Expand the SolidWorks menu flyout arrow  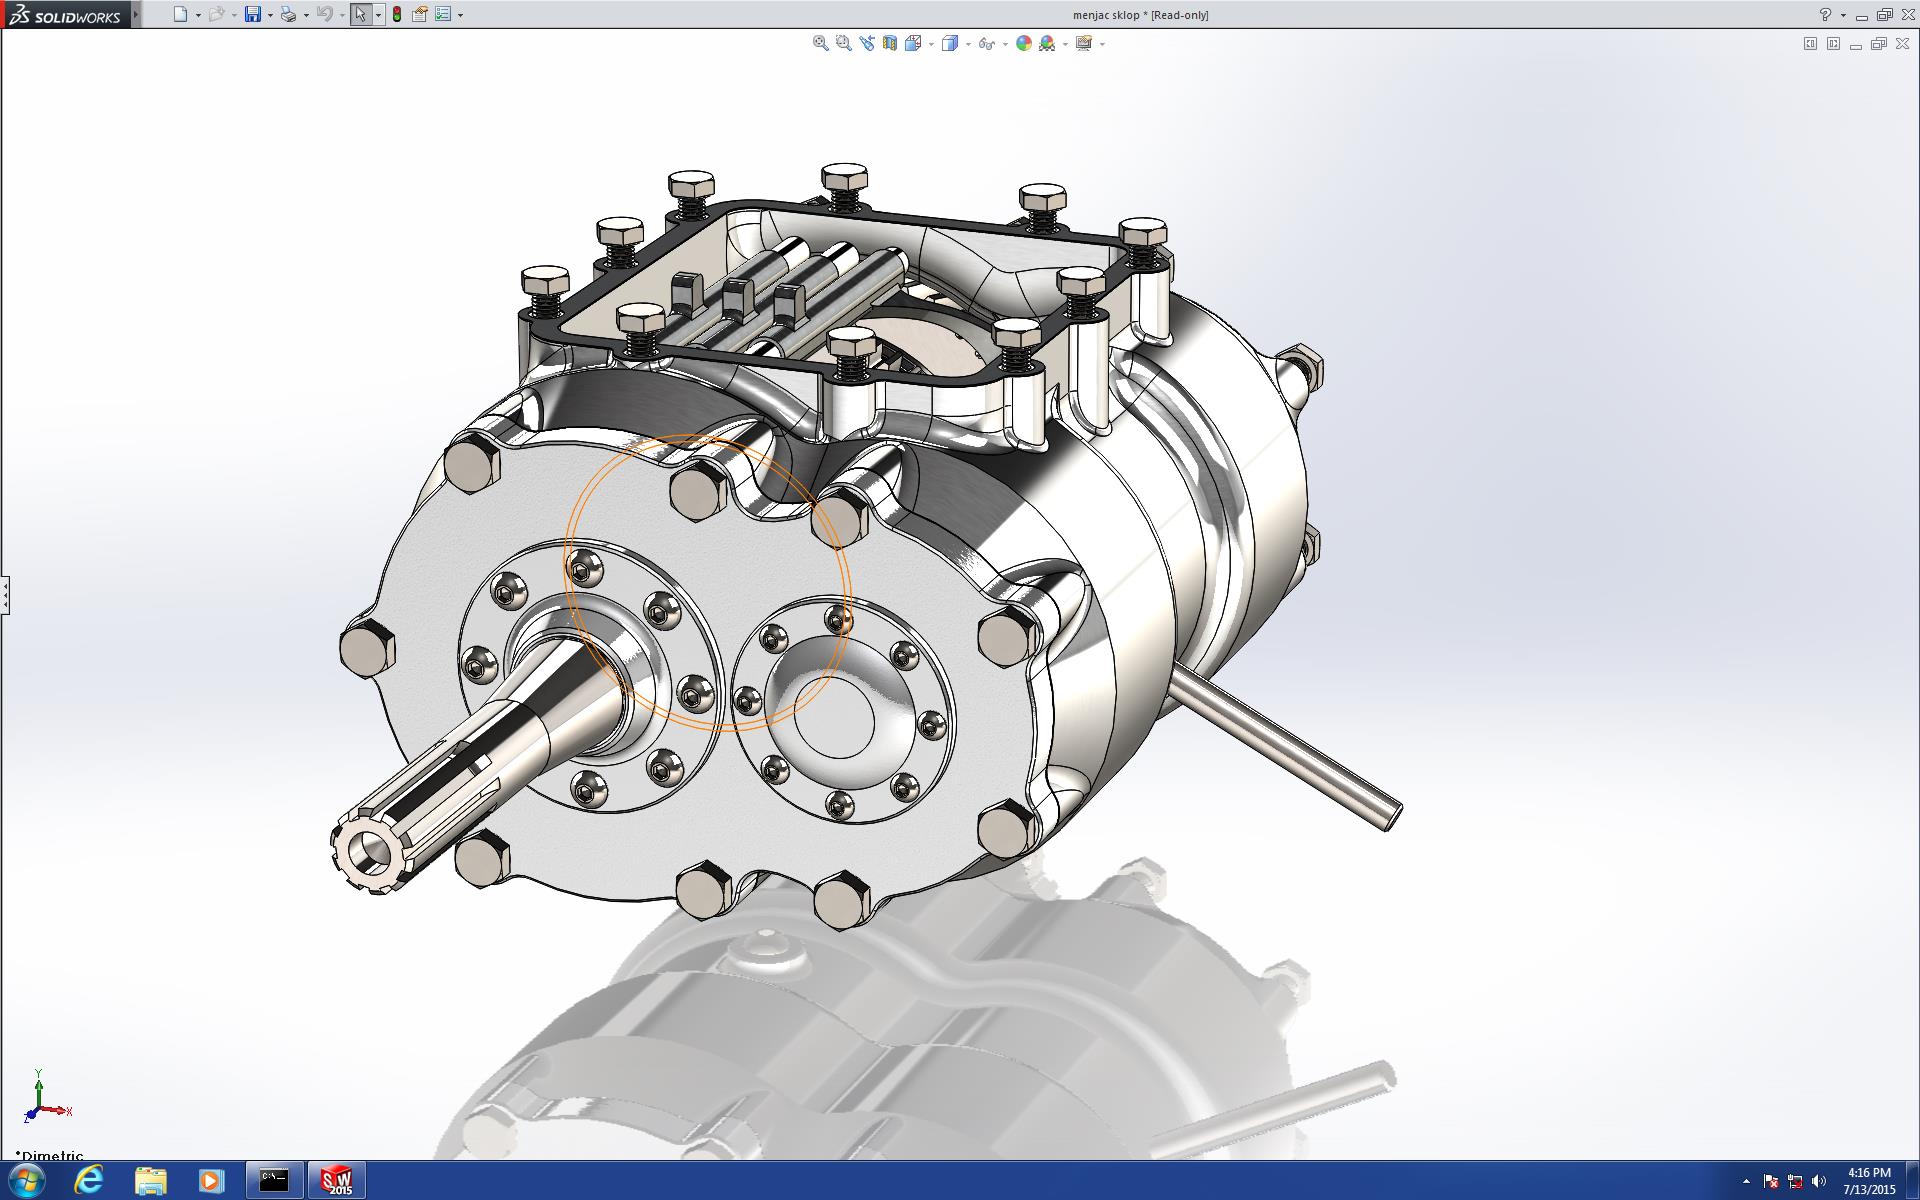136,14
